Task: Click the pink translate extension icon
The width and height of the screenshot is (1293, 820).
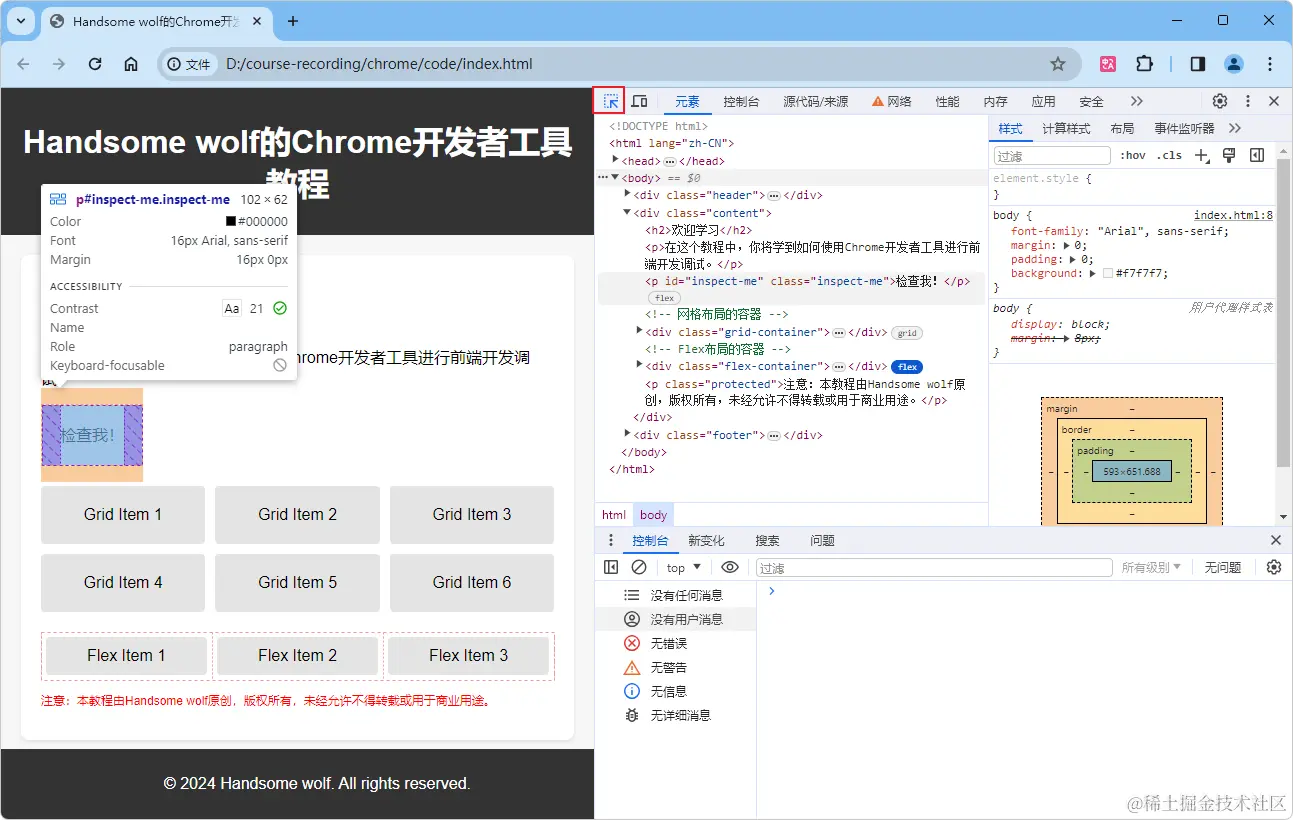Action: pos(1108,64)
